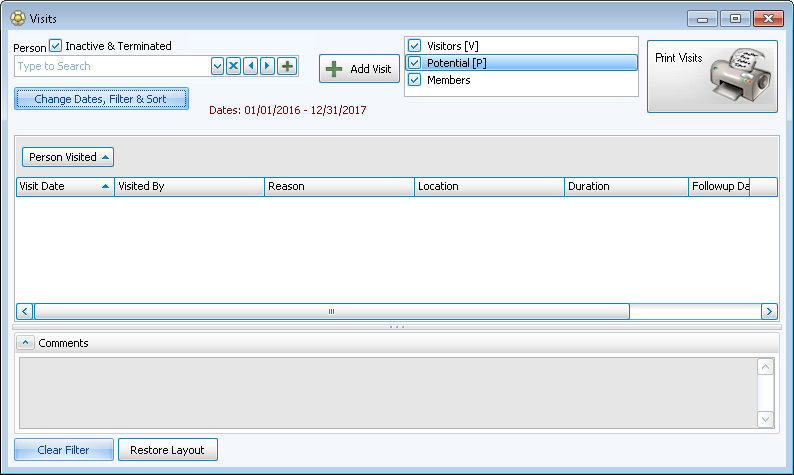Go to previous person with left arrow

[x=251, y=66]
